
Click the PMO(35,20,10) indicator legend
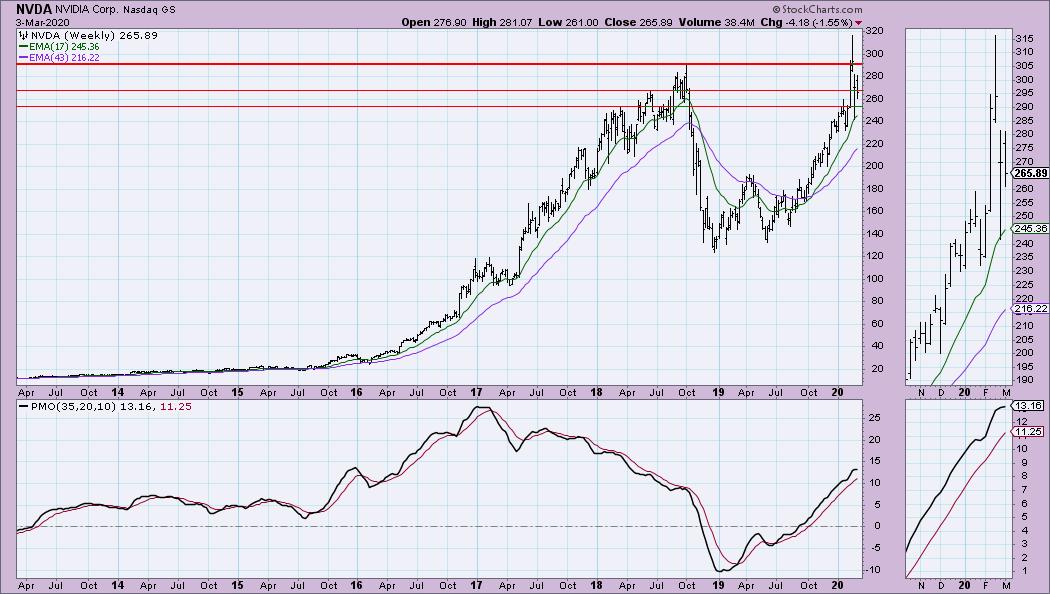(105, 406)
